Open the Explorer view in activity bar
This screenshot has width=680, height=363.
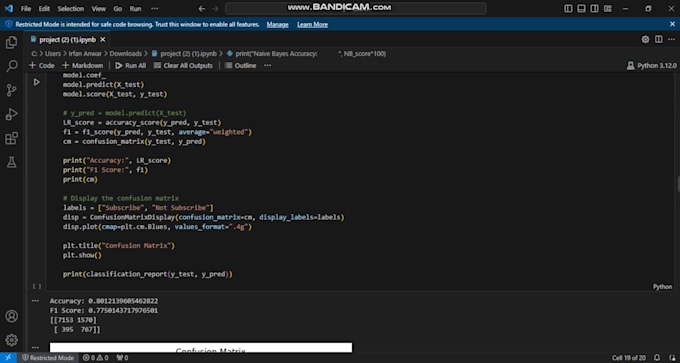click(x=11, y=43)
